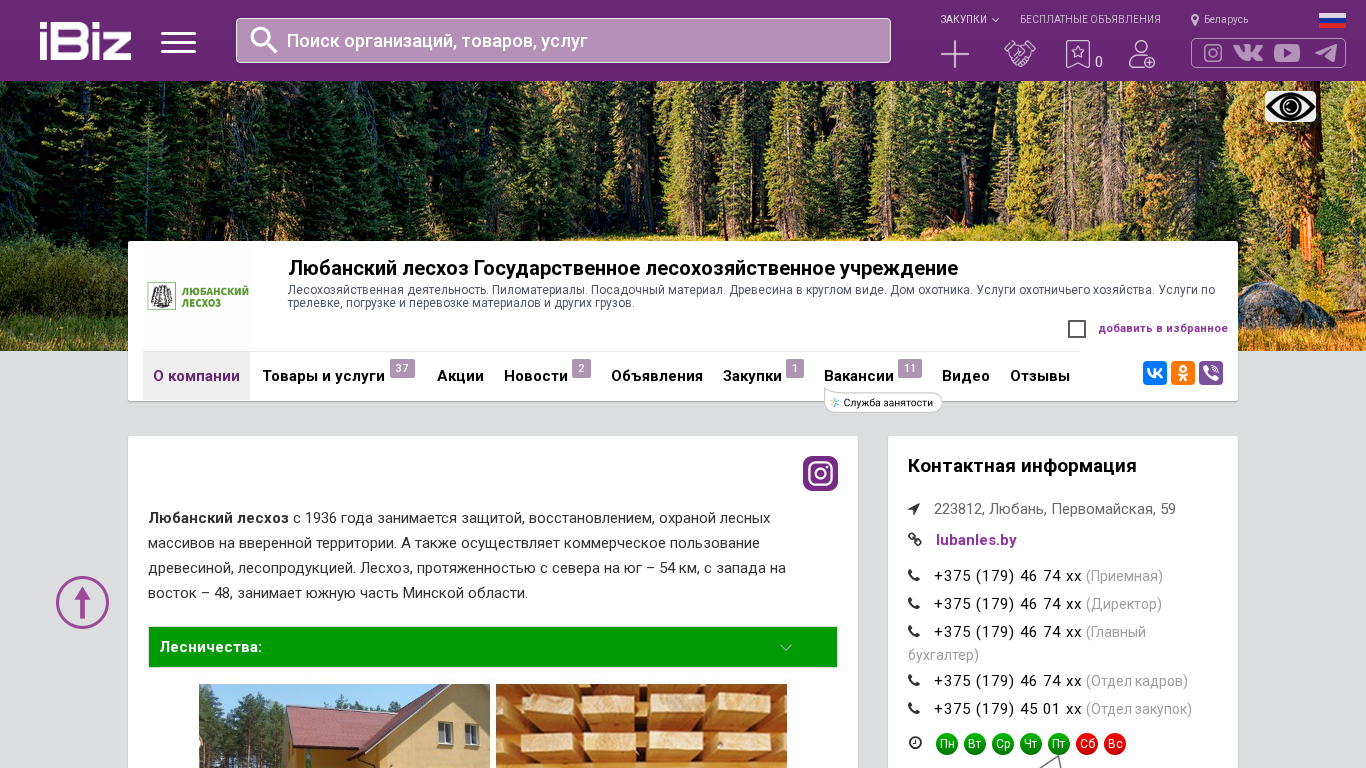The width and height of the screenshot is (1366, 768).
Task: Open the stacked lumber photo thumbnail
Action: click(x=641, y=726)
